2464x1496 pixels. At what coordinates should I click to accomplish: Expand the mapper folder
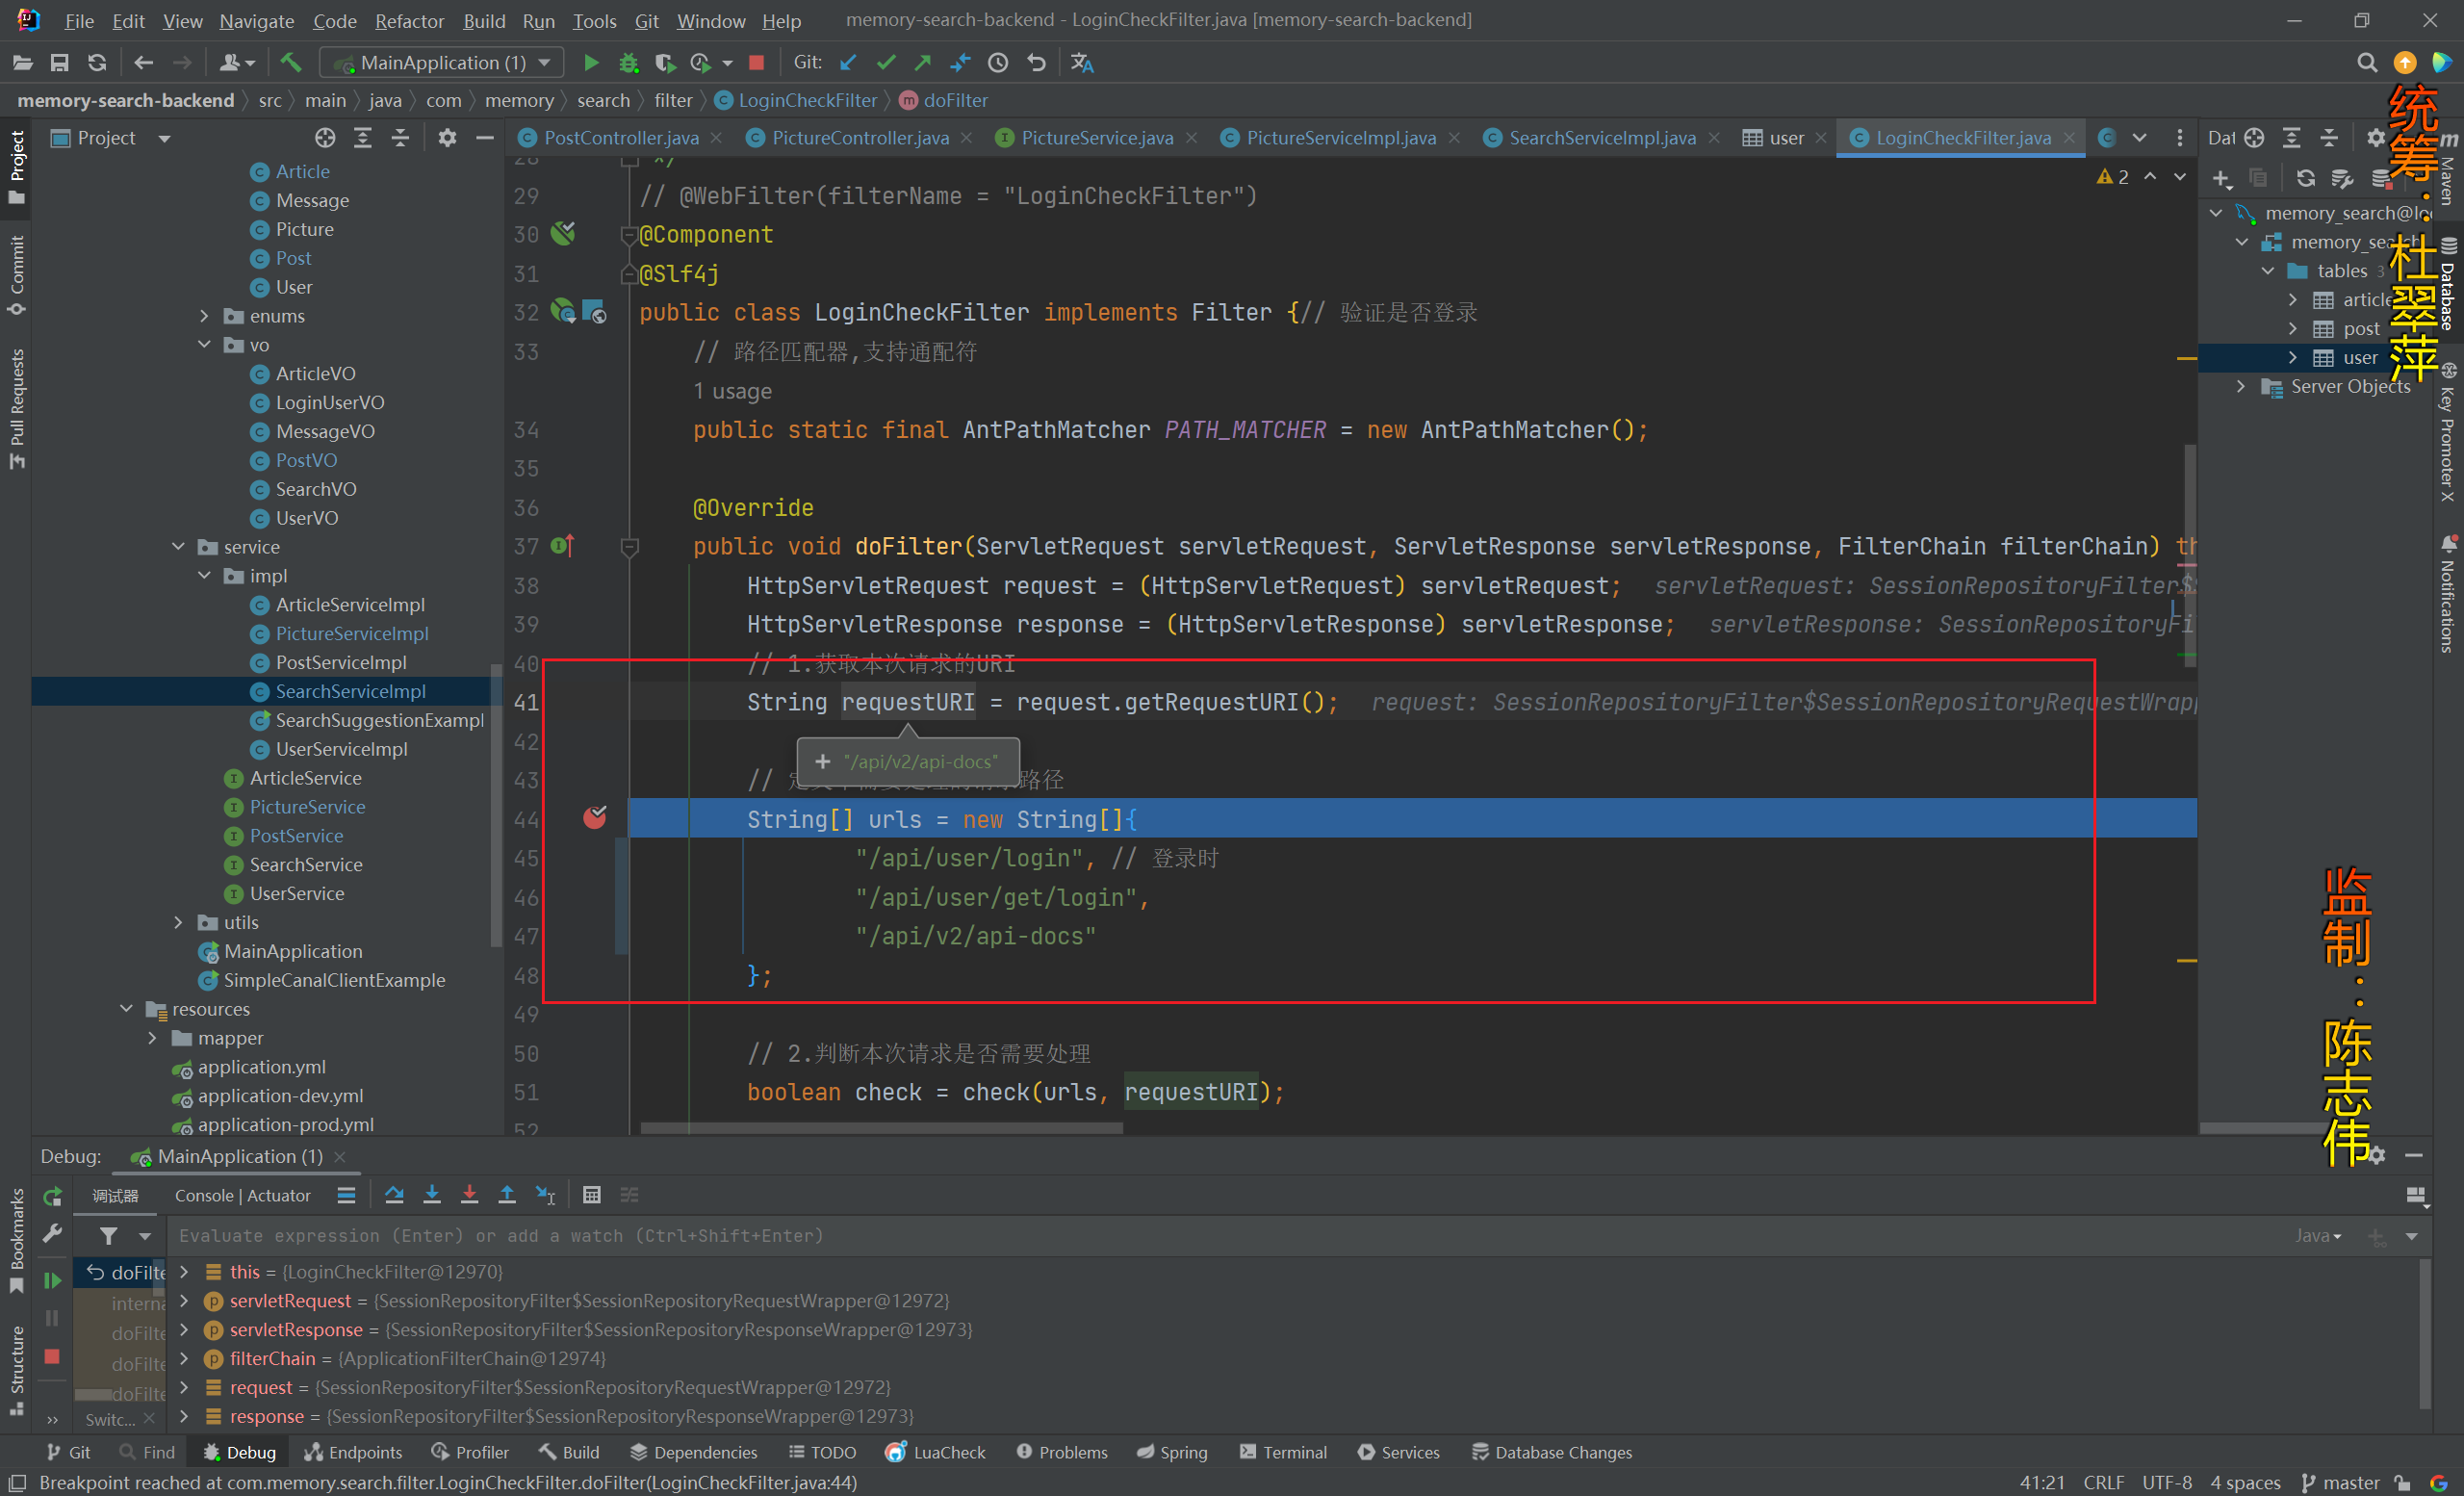152,1038
